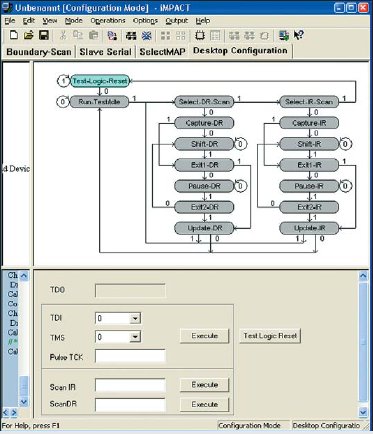Click the Capture-IR state node
This screenshot has height=434, width=373.
pos(309,123)
